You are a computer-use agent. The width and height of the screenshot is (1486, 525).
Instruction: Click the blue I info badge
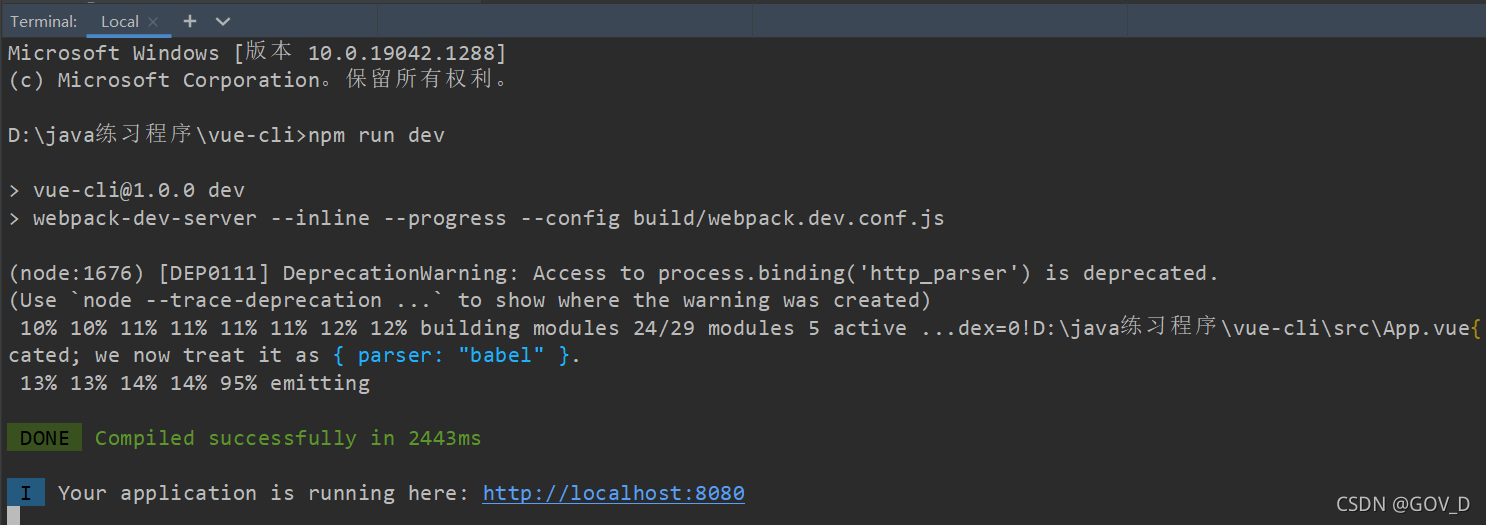point(26,493)
